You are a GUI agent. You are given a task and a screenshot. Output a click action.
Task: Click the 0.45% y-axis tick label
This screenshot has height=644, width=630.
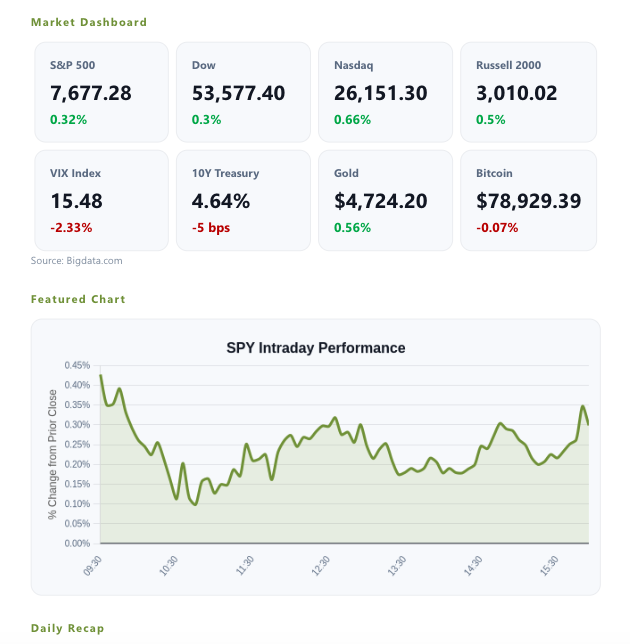coord(77,366)
